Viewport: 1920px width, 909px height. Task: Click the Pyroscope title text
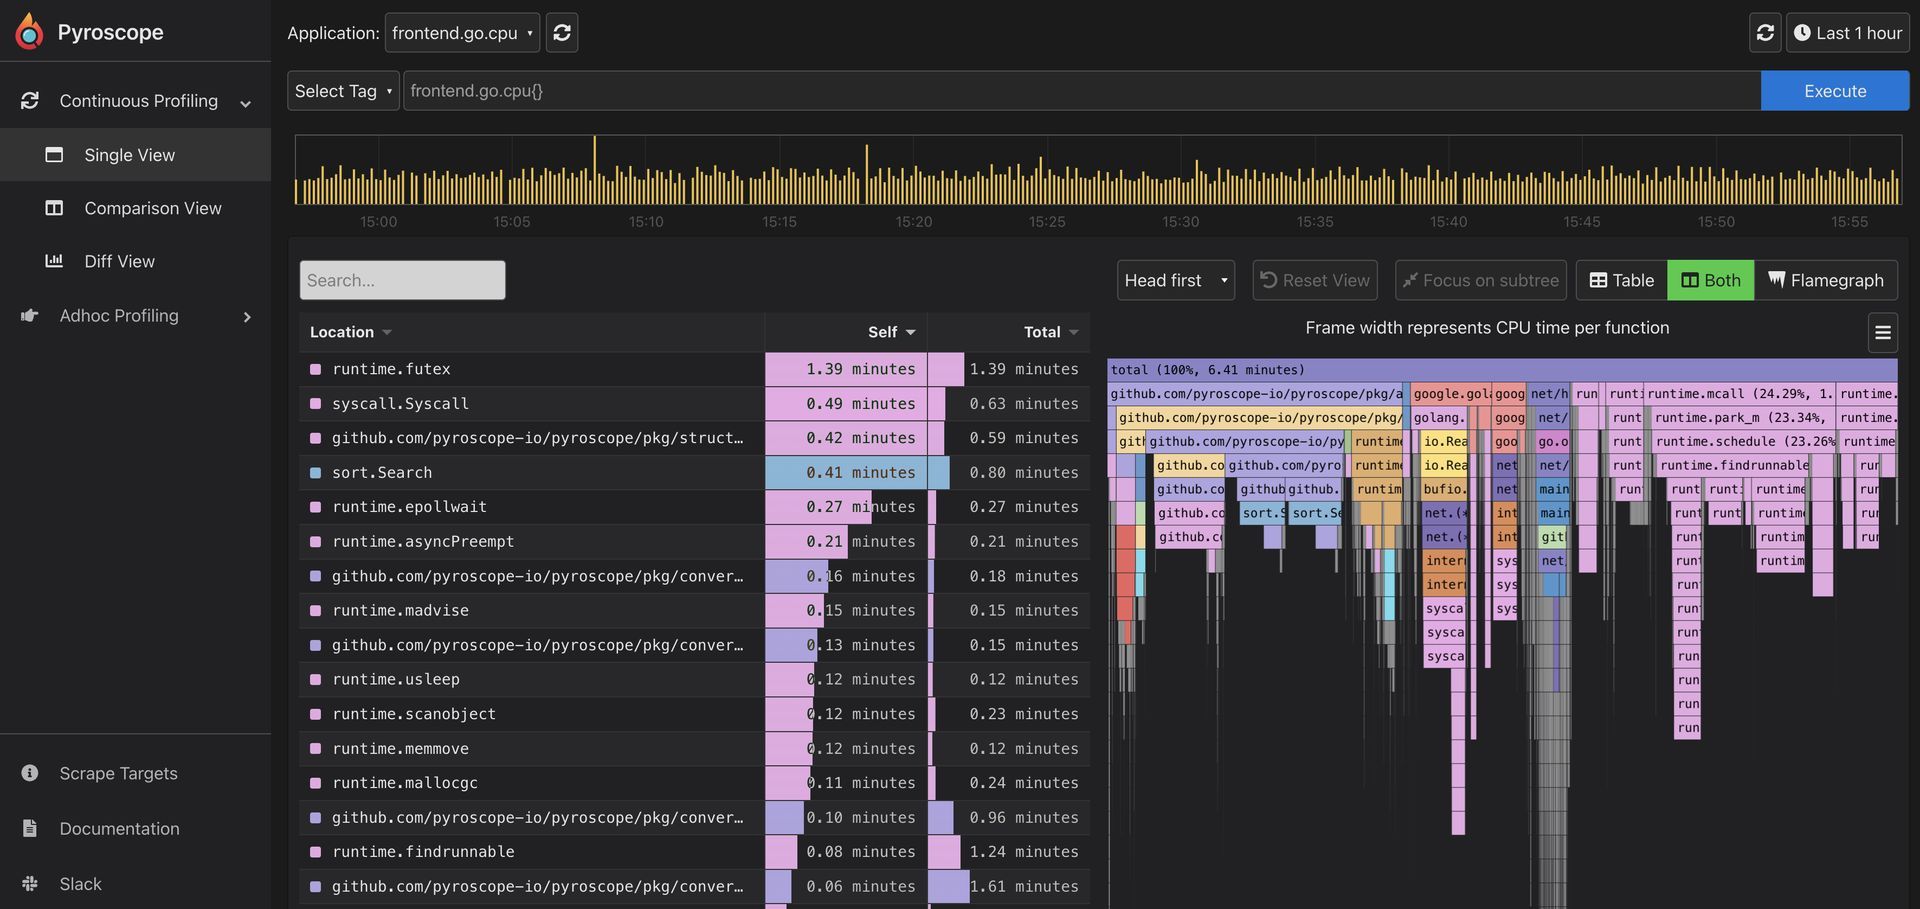(110, 32)
